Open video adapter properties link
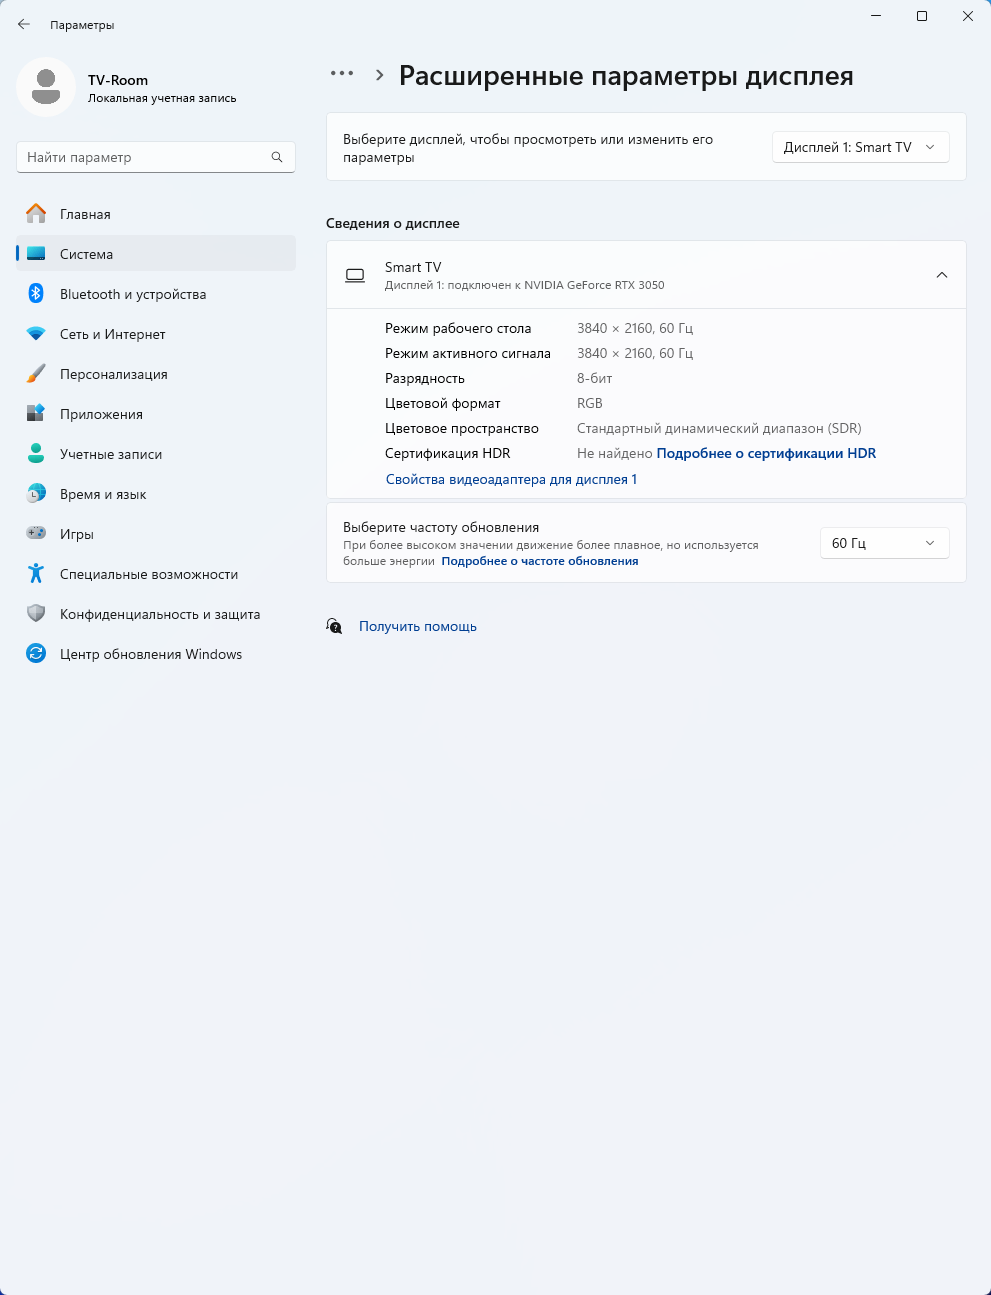Viewport: 991px width, 1295px height. (x=511, y=479)
